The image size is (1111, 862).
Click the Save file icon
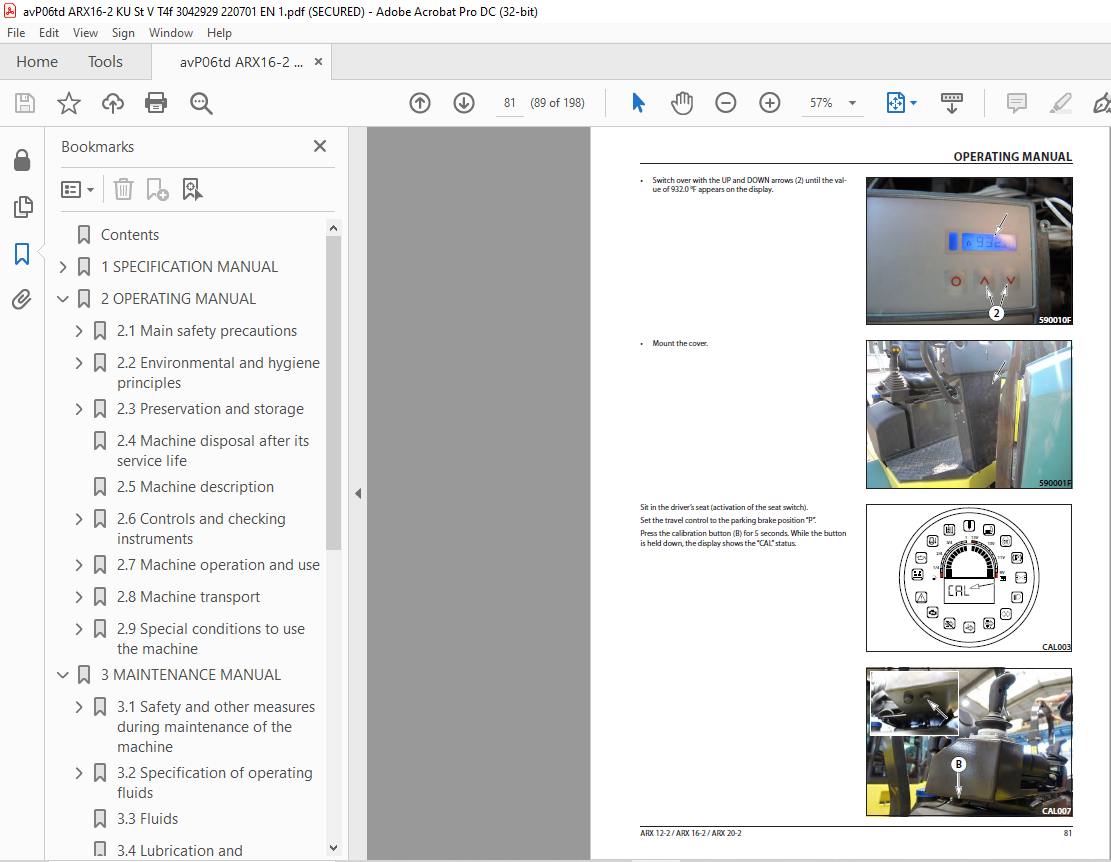click(x=25, y=103)
